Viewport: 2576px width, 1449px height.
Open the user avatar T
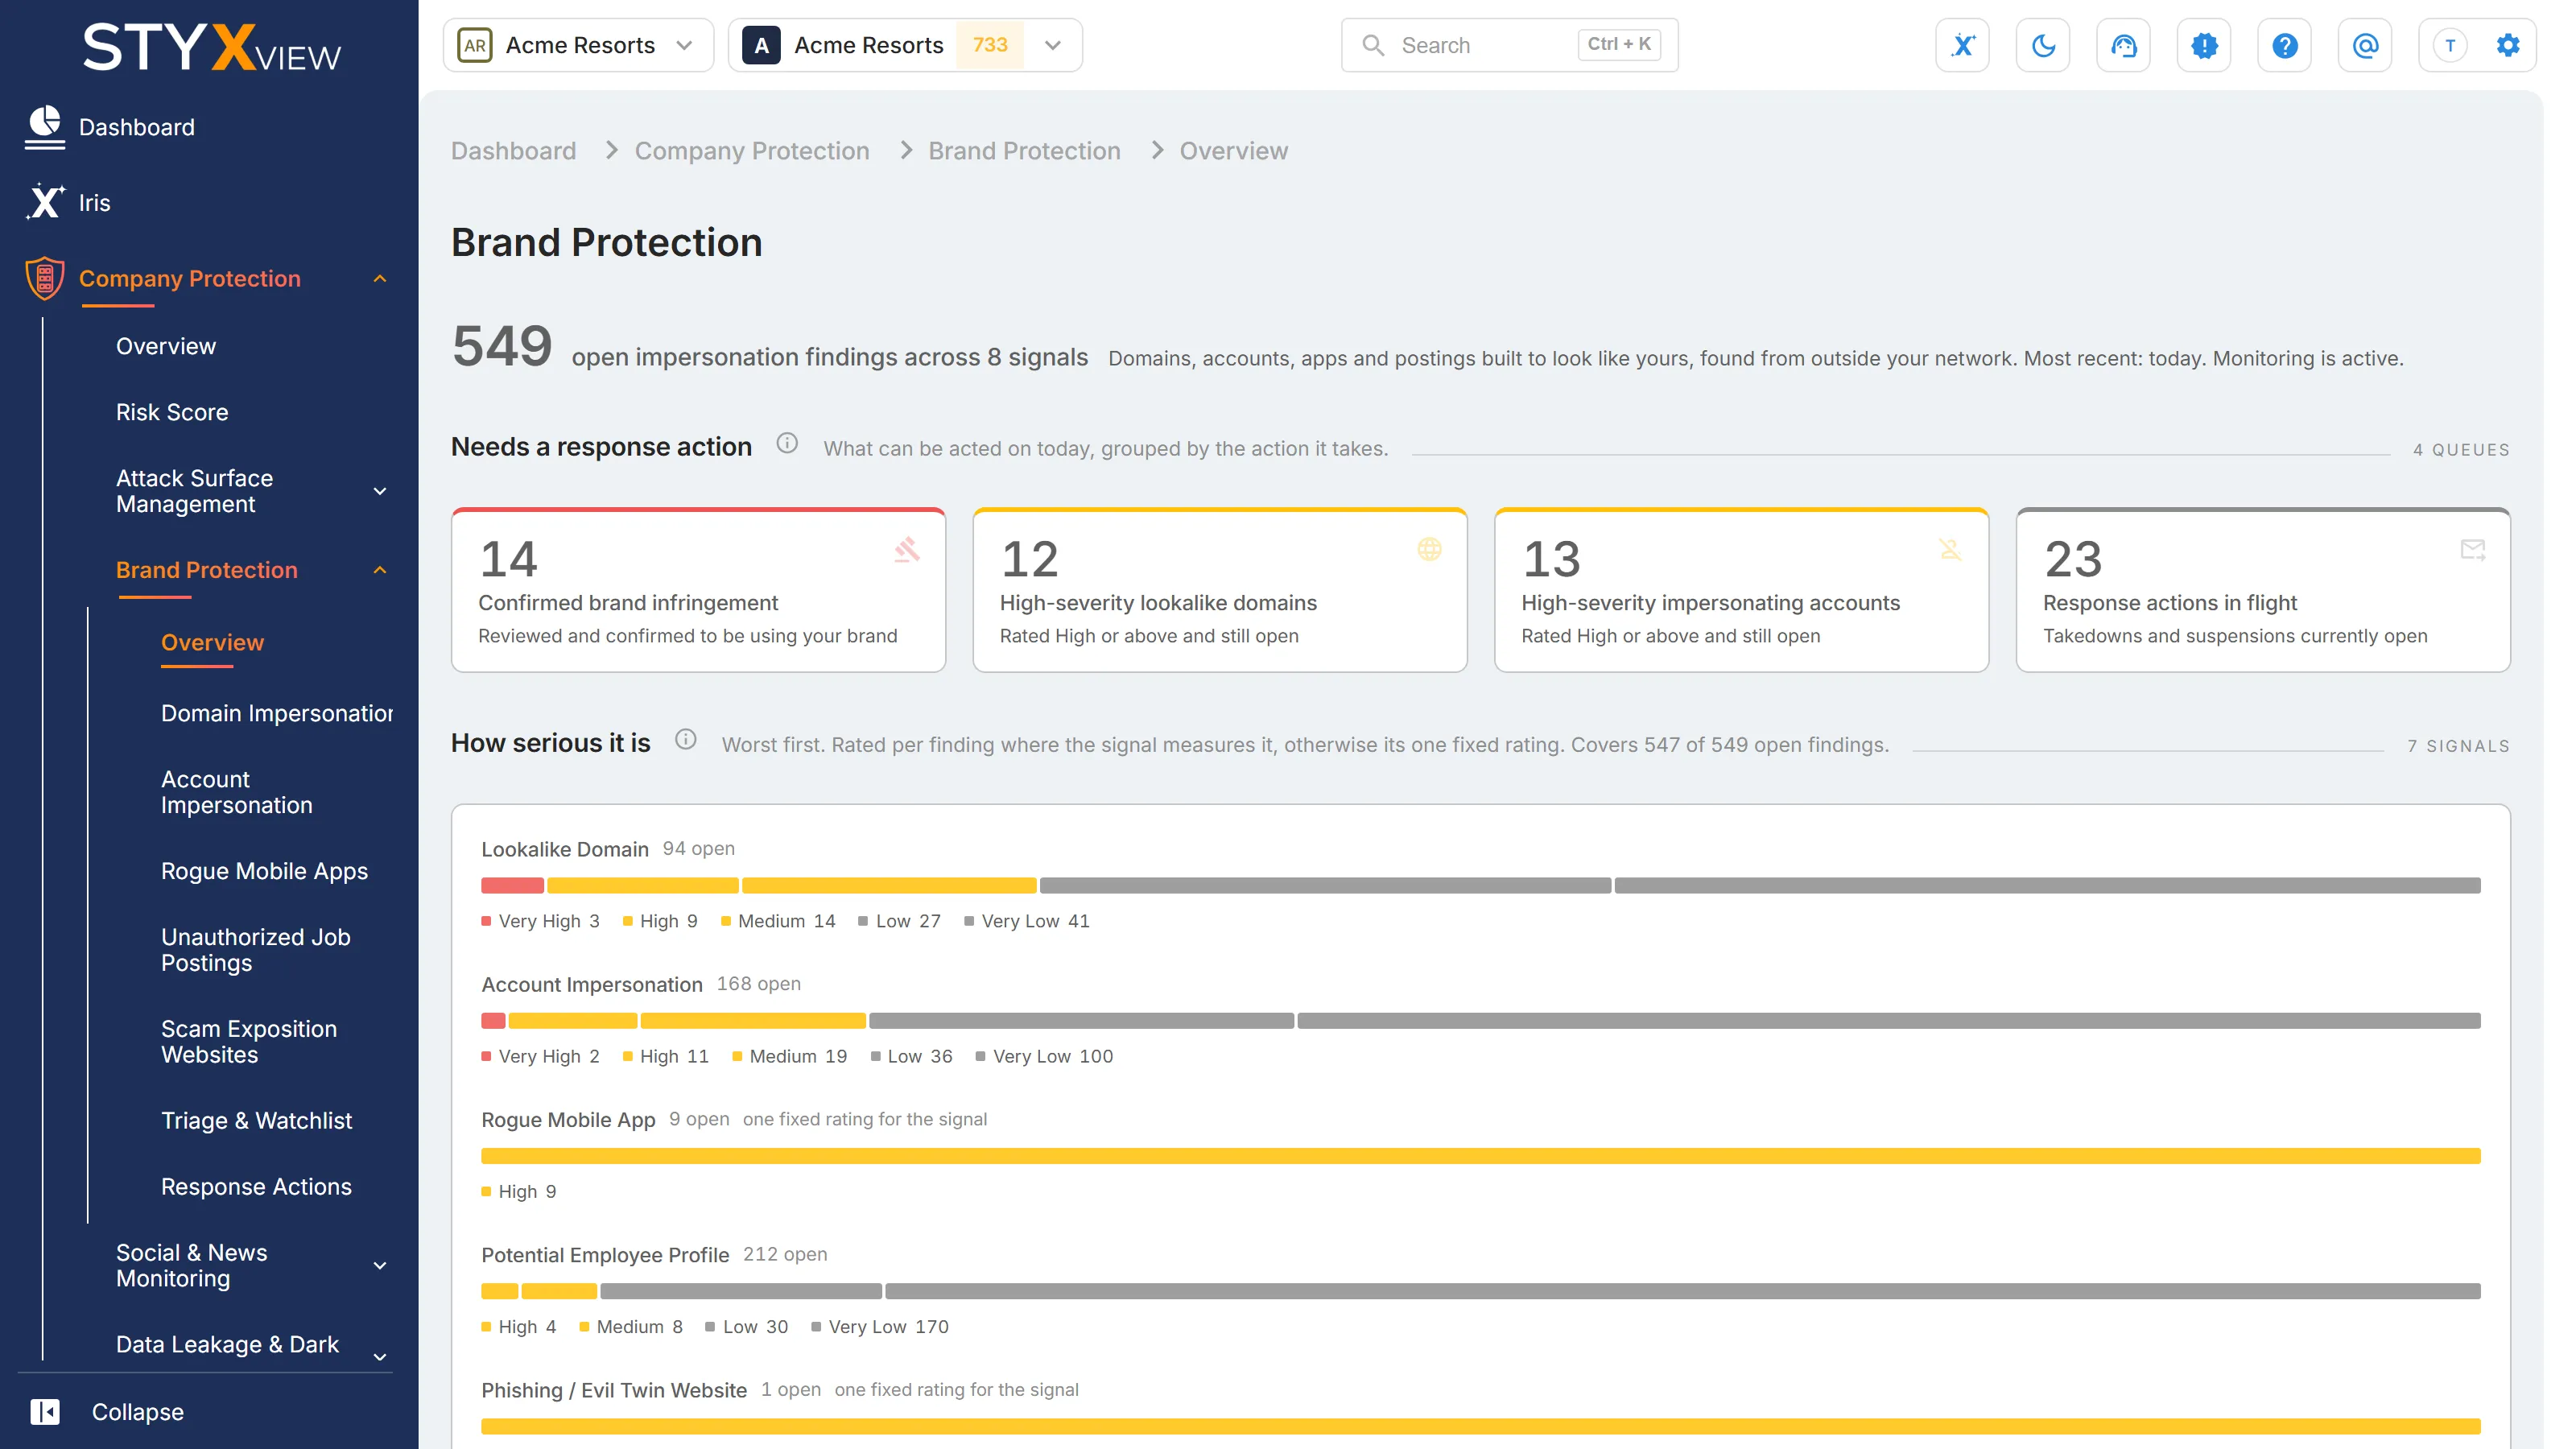2449,45
